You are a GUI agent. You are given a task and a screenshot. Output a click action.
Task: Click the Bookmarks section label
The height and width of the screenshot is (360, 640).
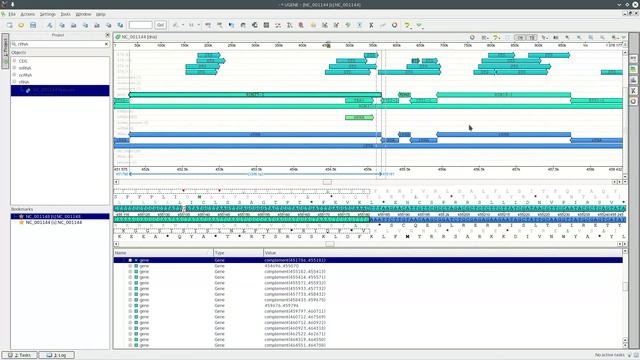[22, 209]
